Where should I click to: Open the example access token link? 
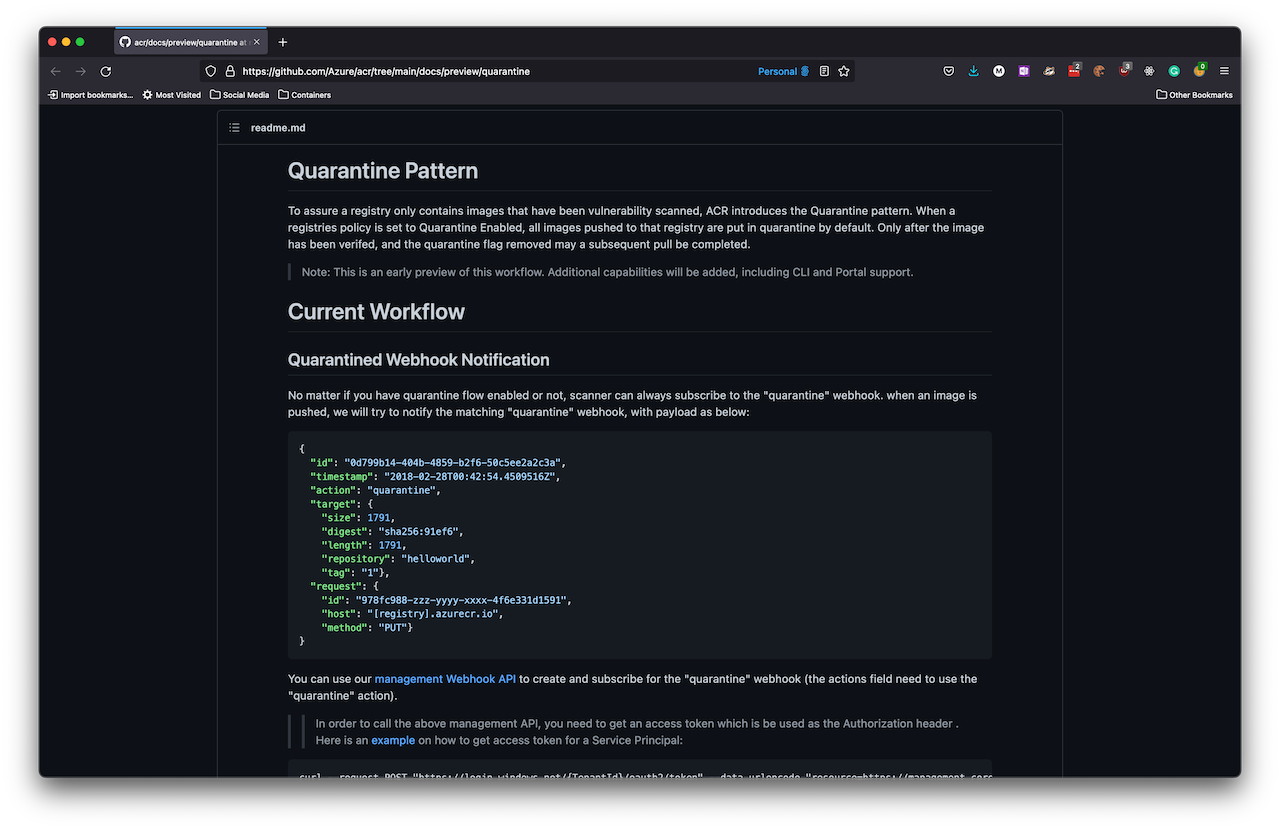tap(393, 741)
